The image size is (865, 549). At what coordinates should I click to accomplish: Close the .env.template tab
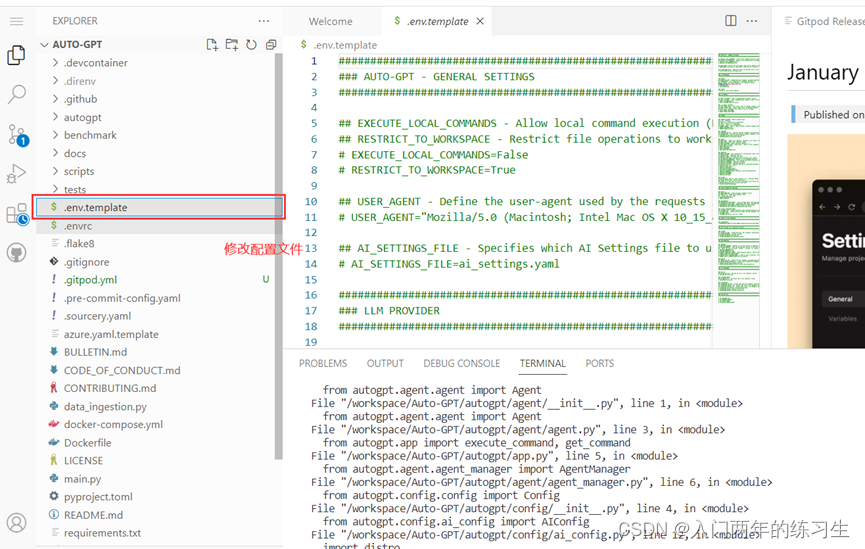[480, 21]
